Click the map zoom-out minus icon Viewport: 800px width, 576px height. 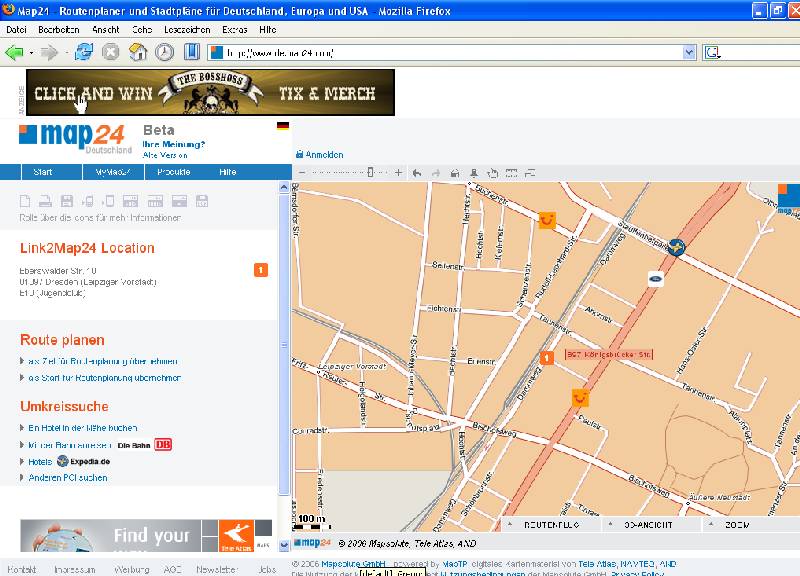301,173
